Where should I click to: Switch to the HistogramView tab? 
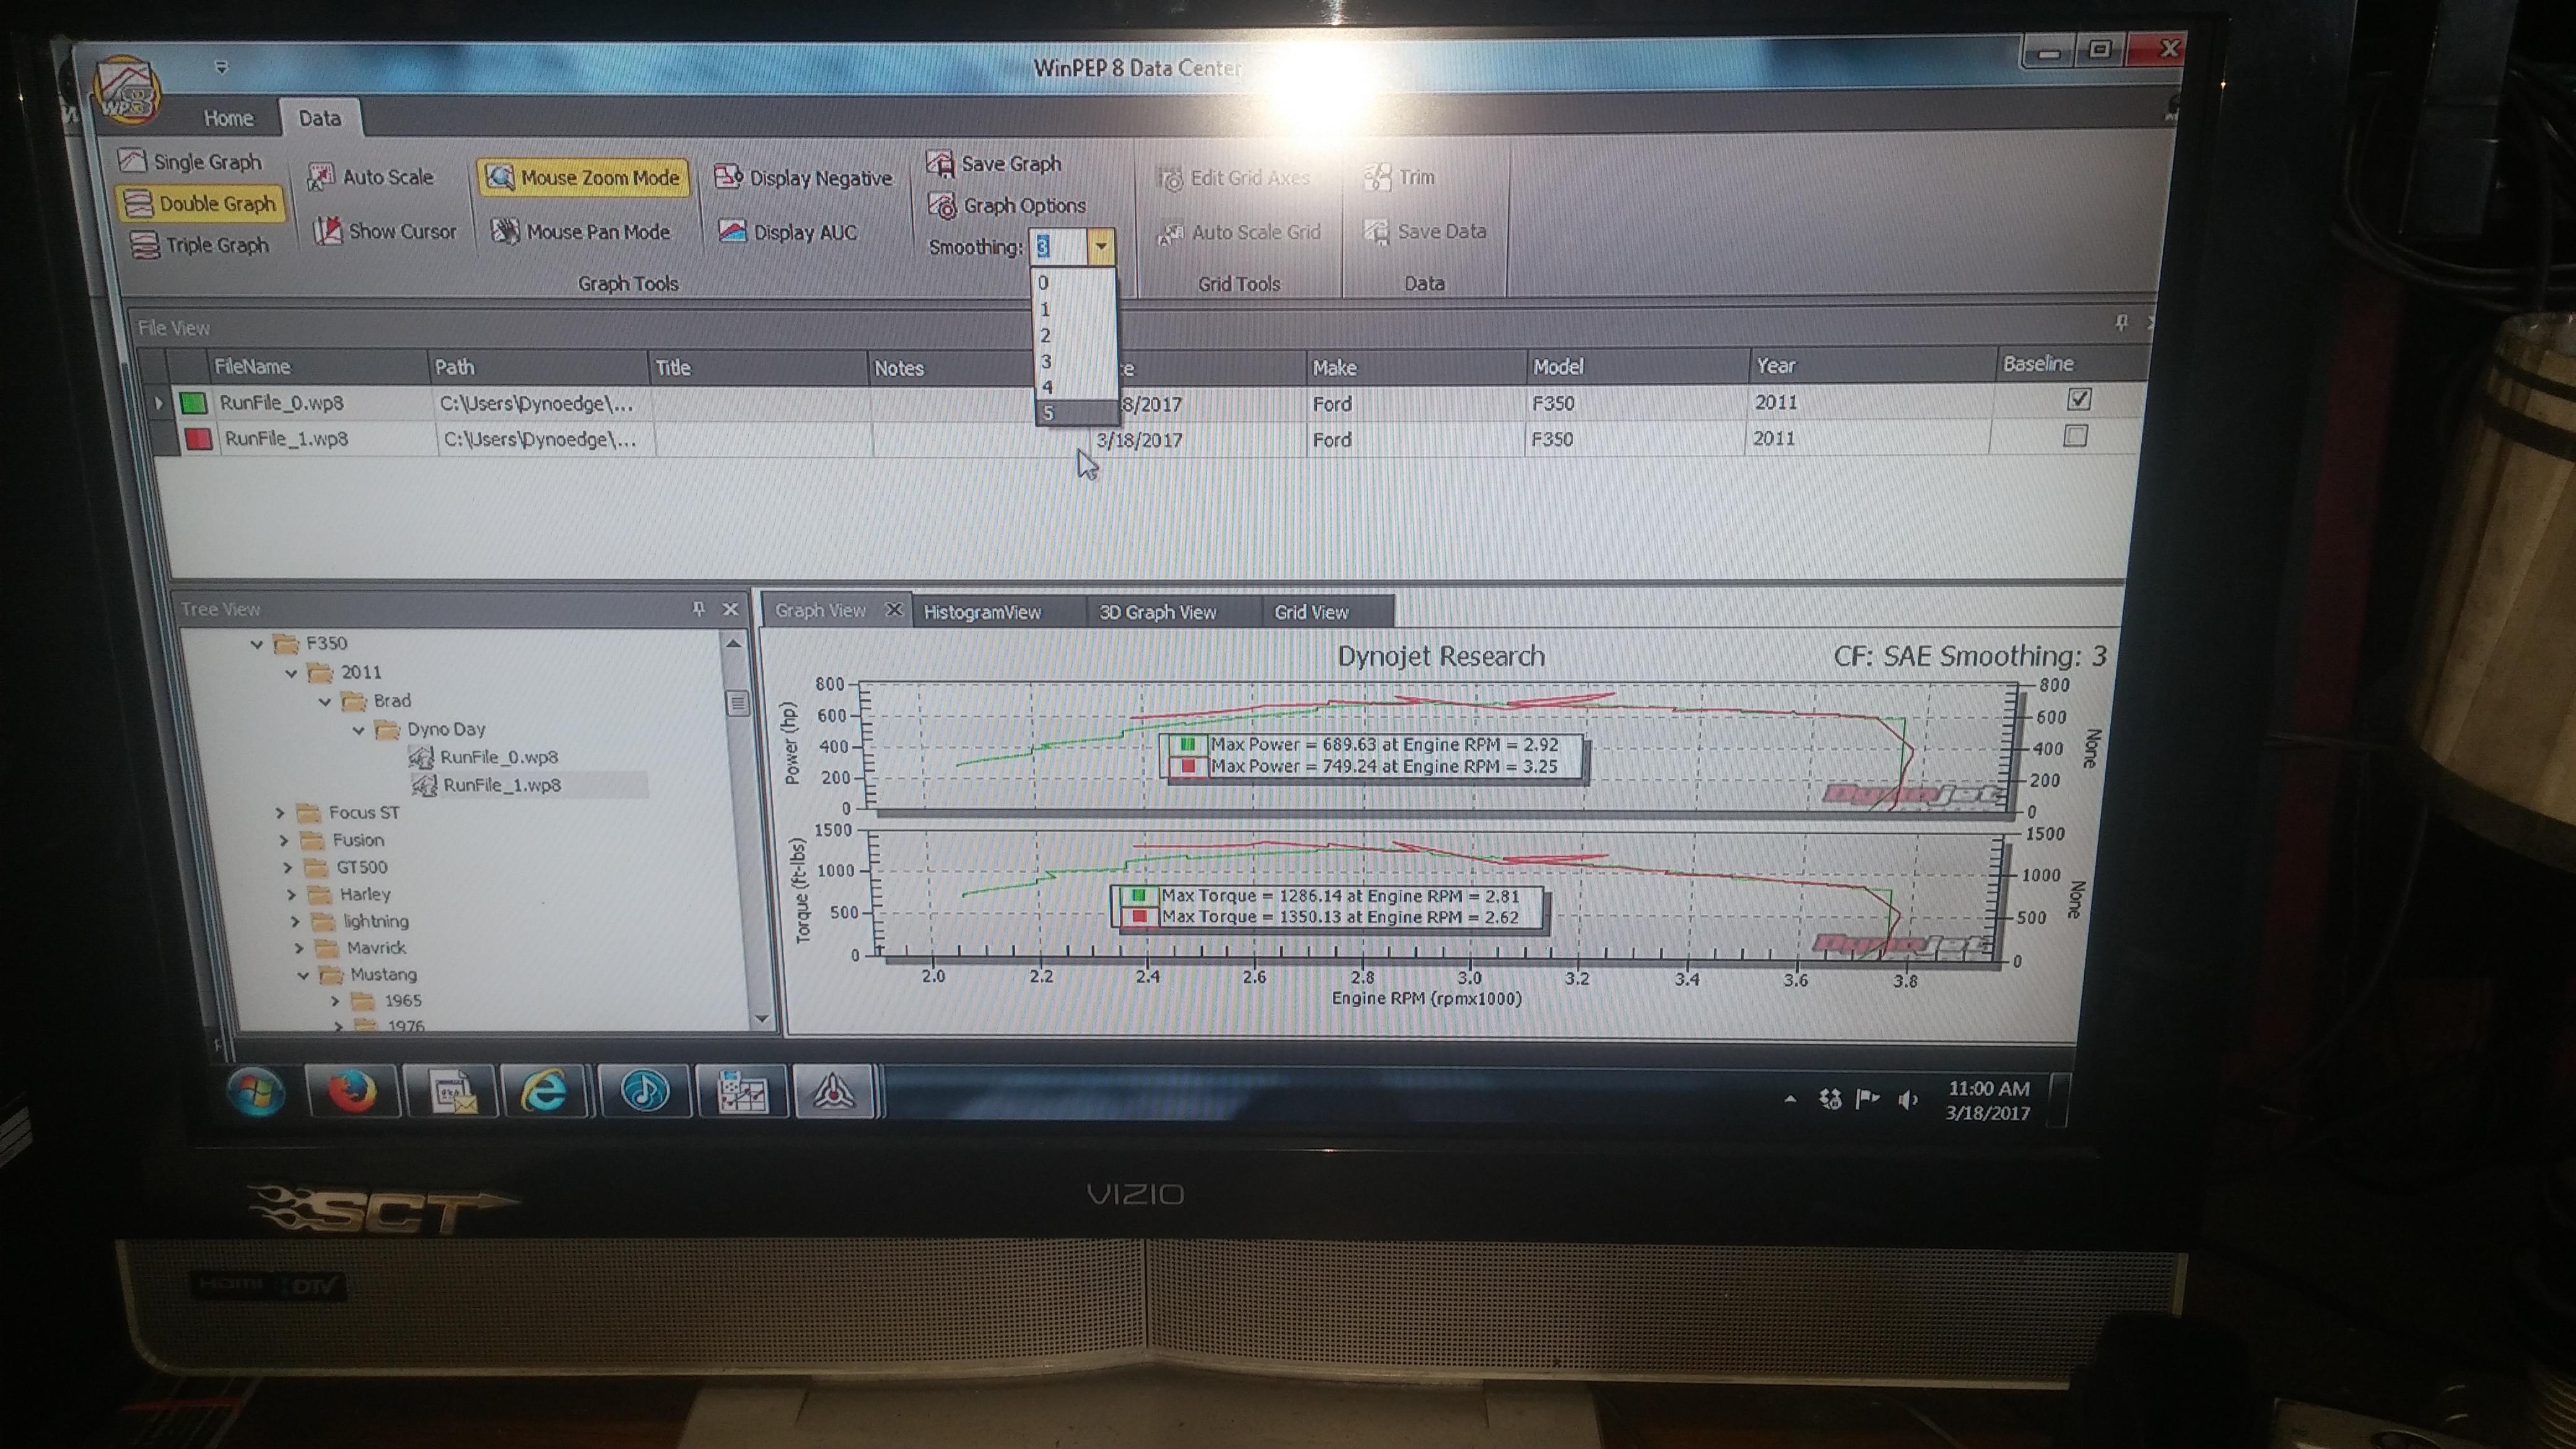tap(982, 612)
